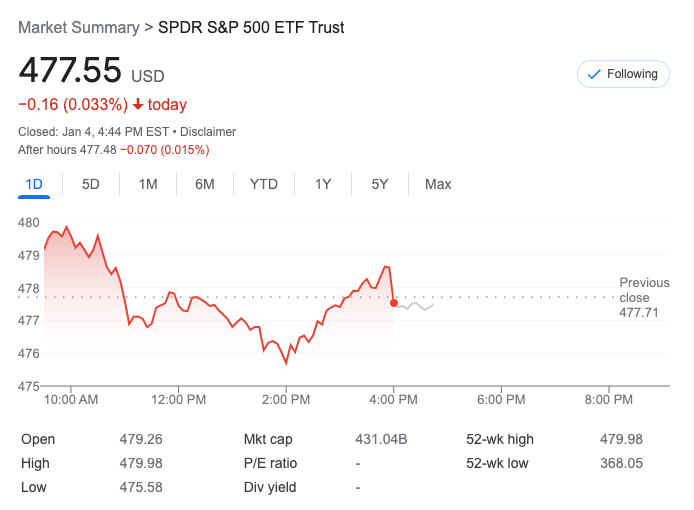The image size is (694, 510).
Task: Click the red closing price dot
Action: [x=394, y=303]
